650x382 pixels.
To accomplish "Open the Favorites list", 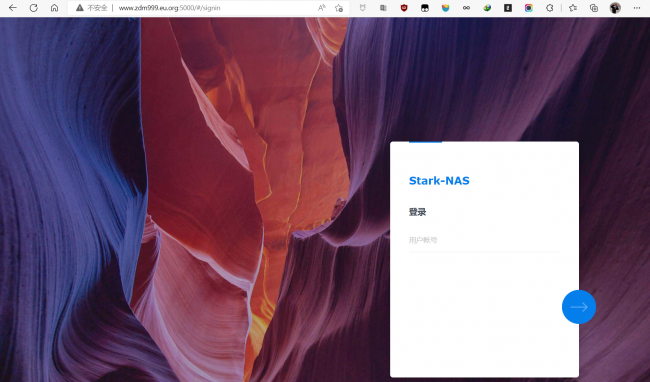I will pyautogui.click(x=573, y=8).
